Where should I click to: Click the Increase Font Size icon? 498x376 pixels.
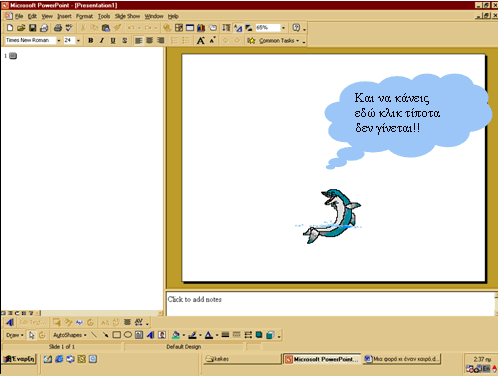(x=200, y=41)
